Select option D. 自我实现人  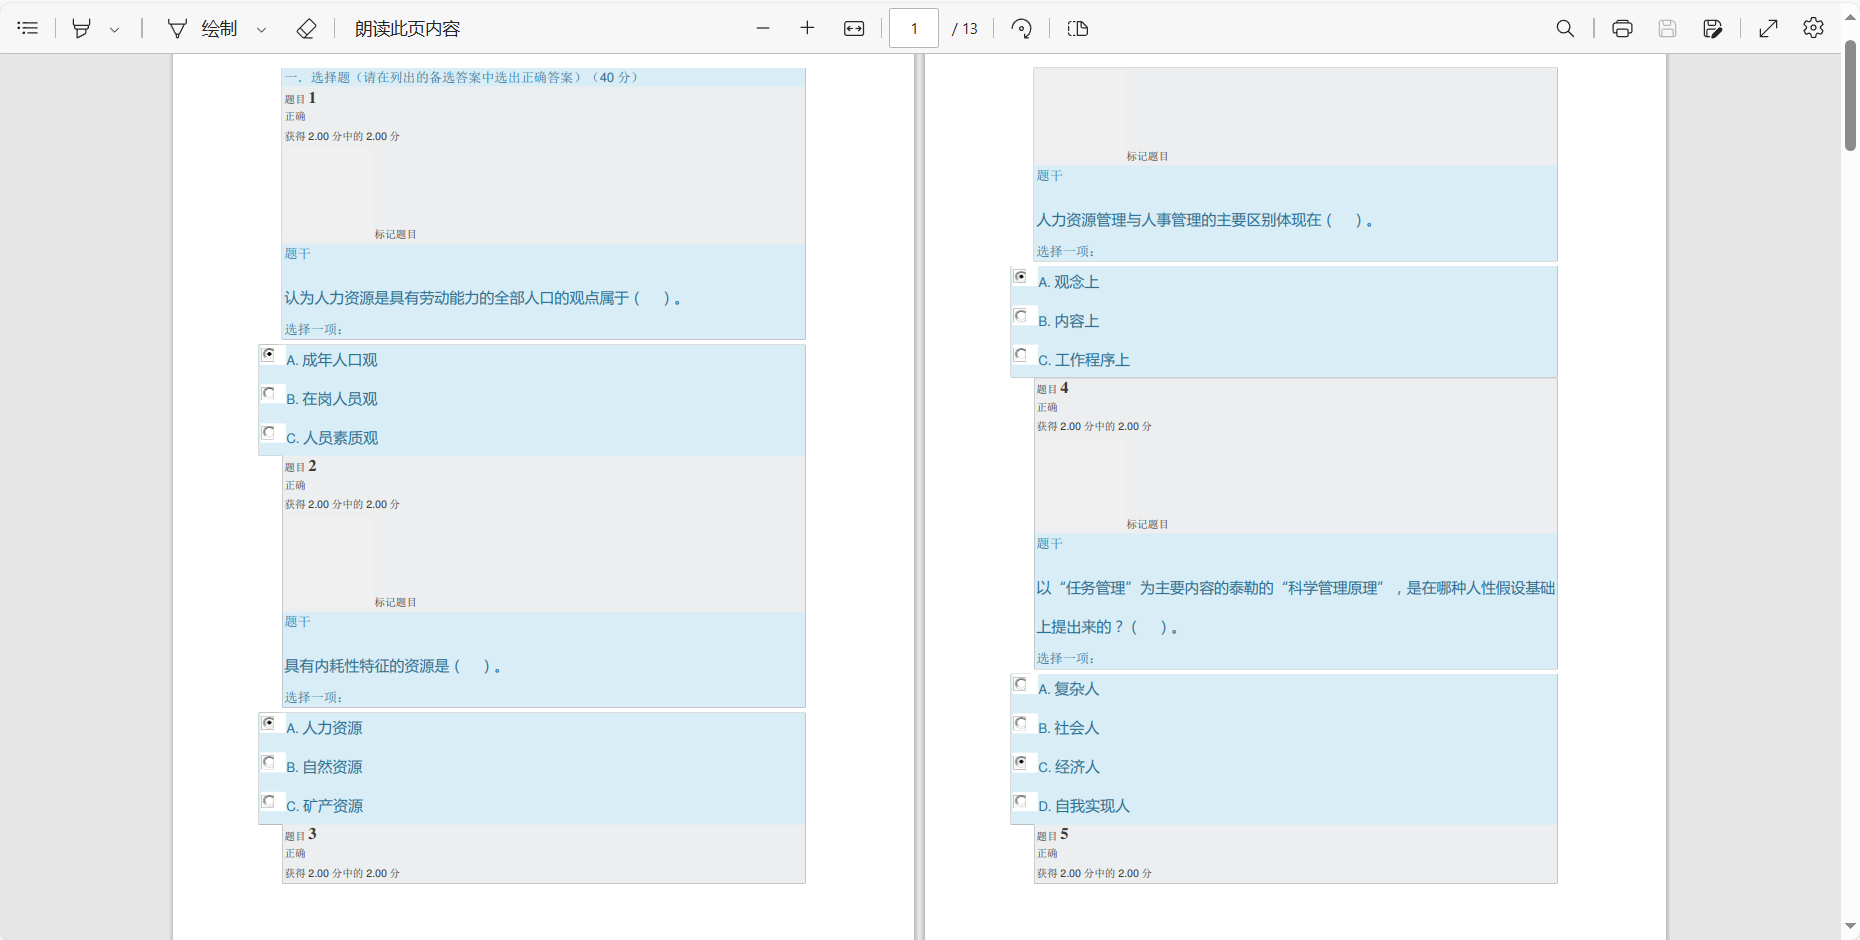1021,800
